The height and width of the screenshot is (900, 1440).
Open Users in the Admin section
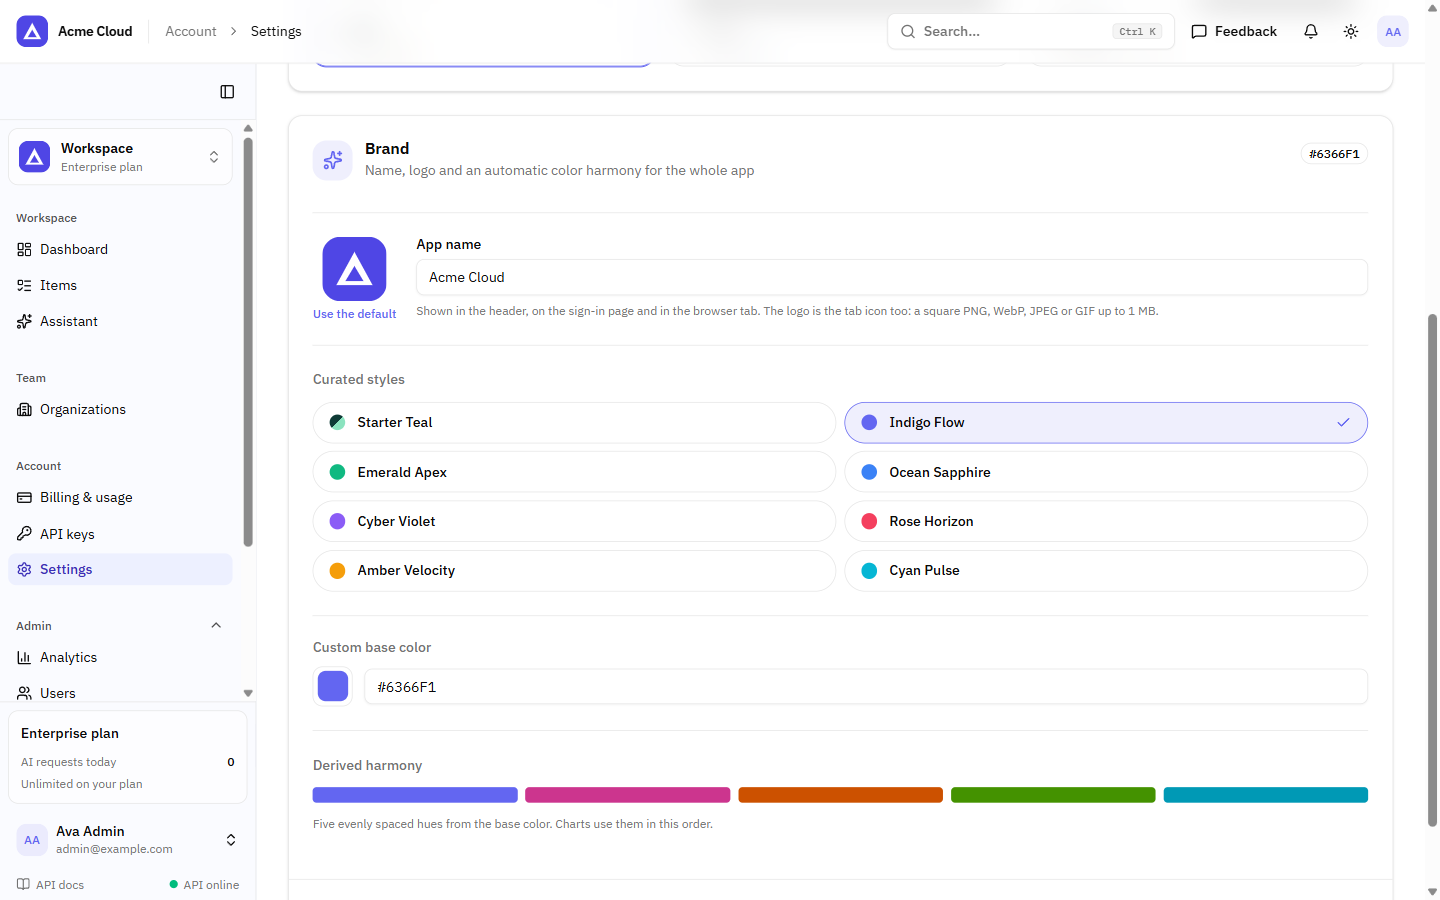(x=120, y=693)
